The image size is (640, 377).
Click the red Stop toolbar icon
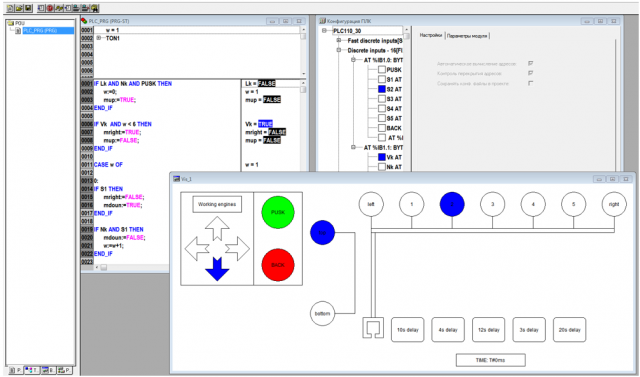[50, 8]
